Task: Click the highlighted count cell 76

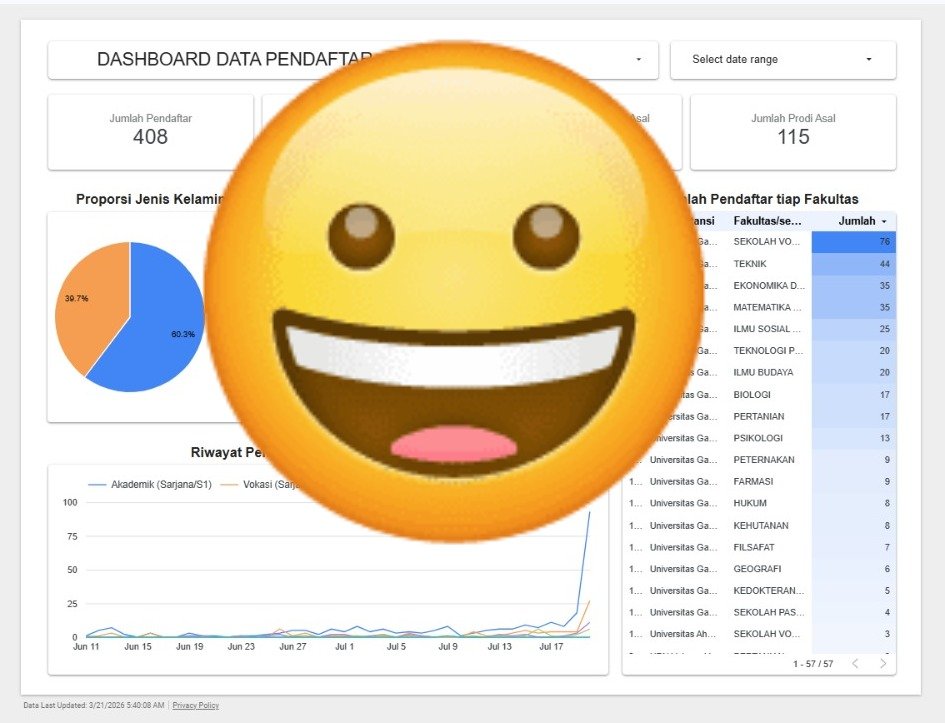Action: coord(853,242)
